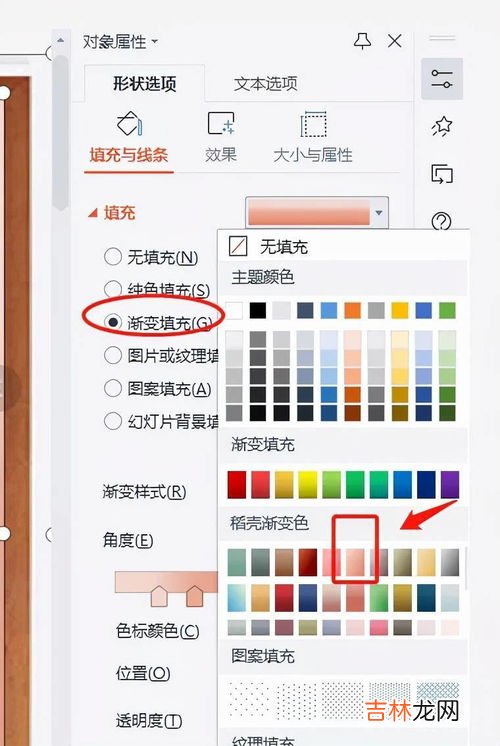Open the Size and Properties section icon
Screen dimensions: 500x746
click(313, 124)
